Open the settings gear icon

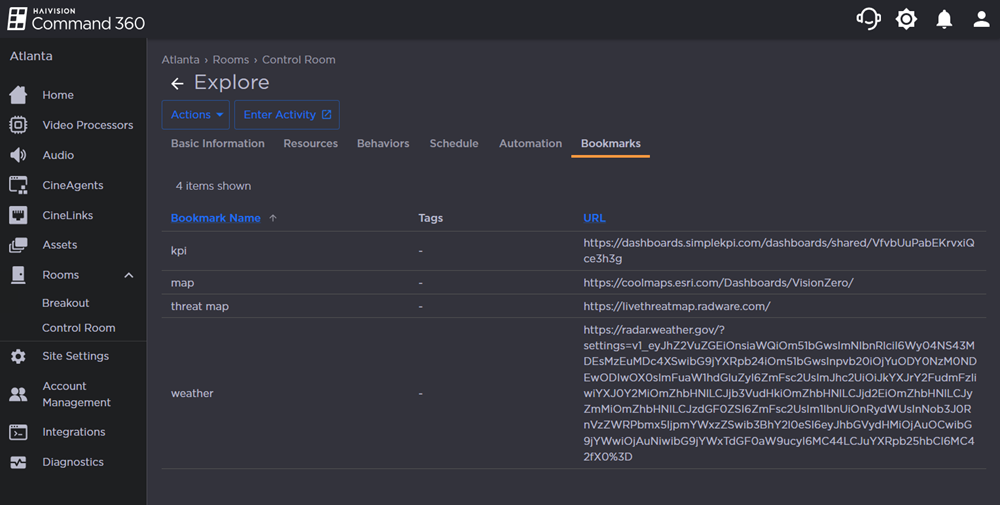[906, 19]
